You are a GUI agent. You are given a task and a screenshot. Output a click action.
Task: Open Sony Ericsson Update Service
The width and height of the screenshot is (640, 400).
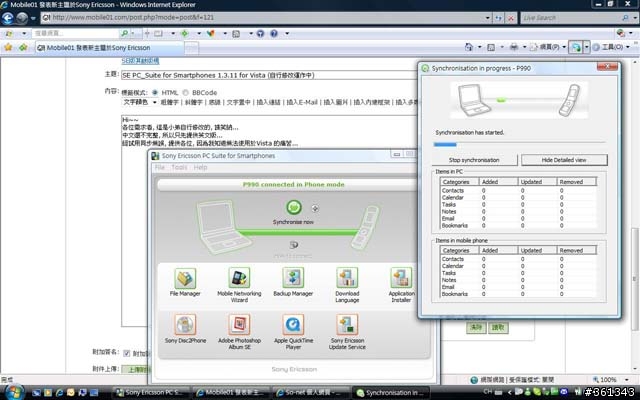(347, 332)
